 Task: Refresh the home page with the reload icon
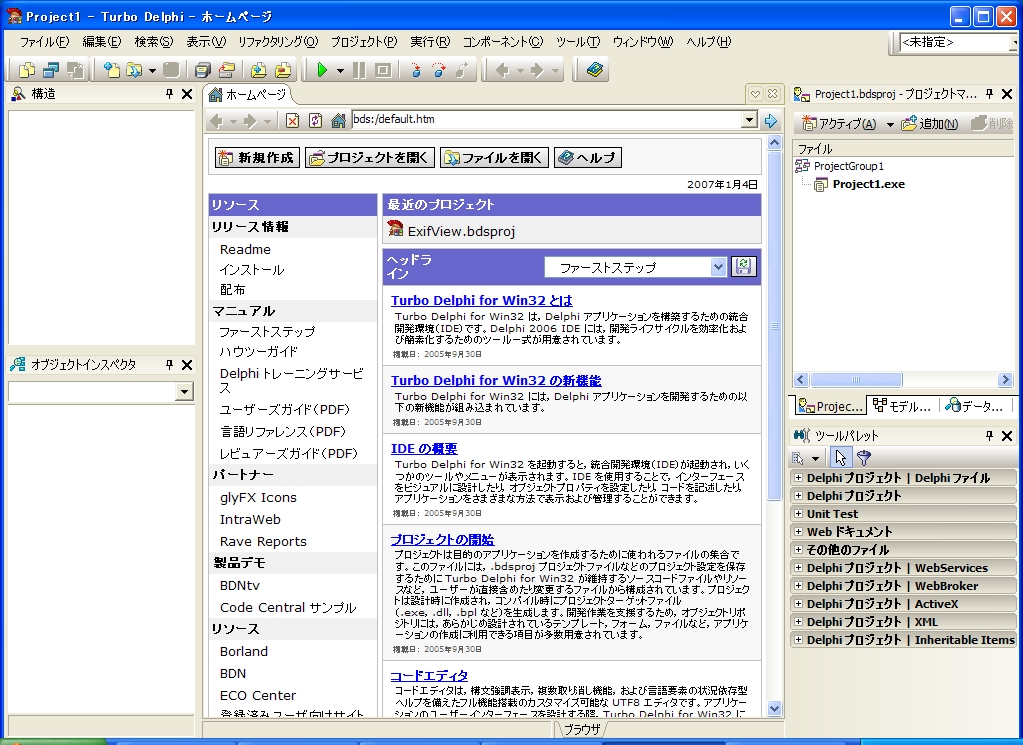point(316,120)
